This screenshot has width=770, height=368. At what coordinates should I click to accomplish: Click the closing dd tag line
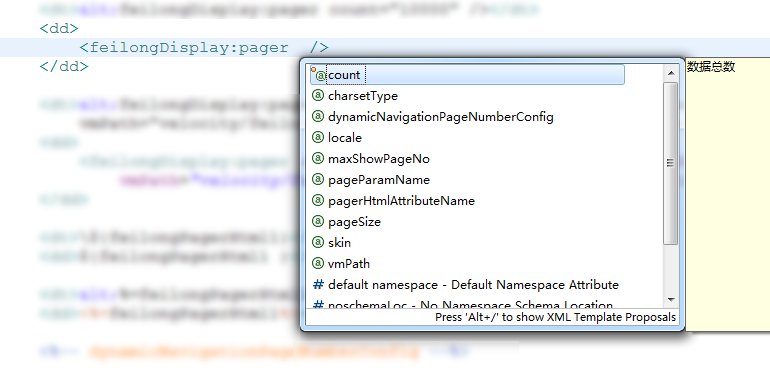click(64, 66)
